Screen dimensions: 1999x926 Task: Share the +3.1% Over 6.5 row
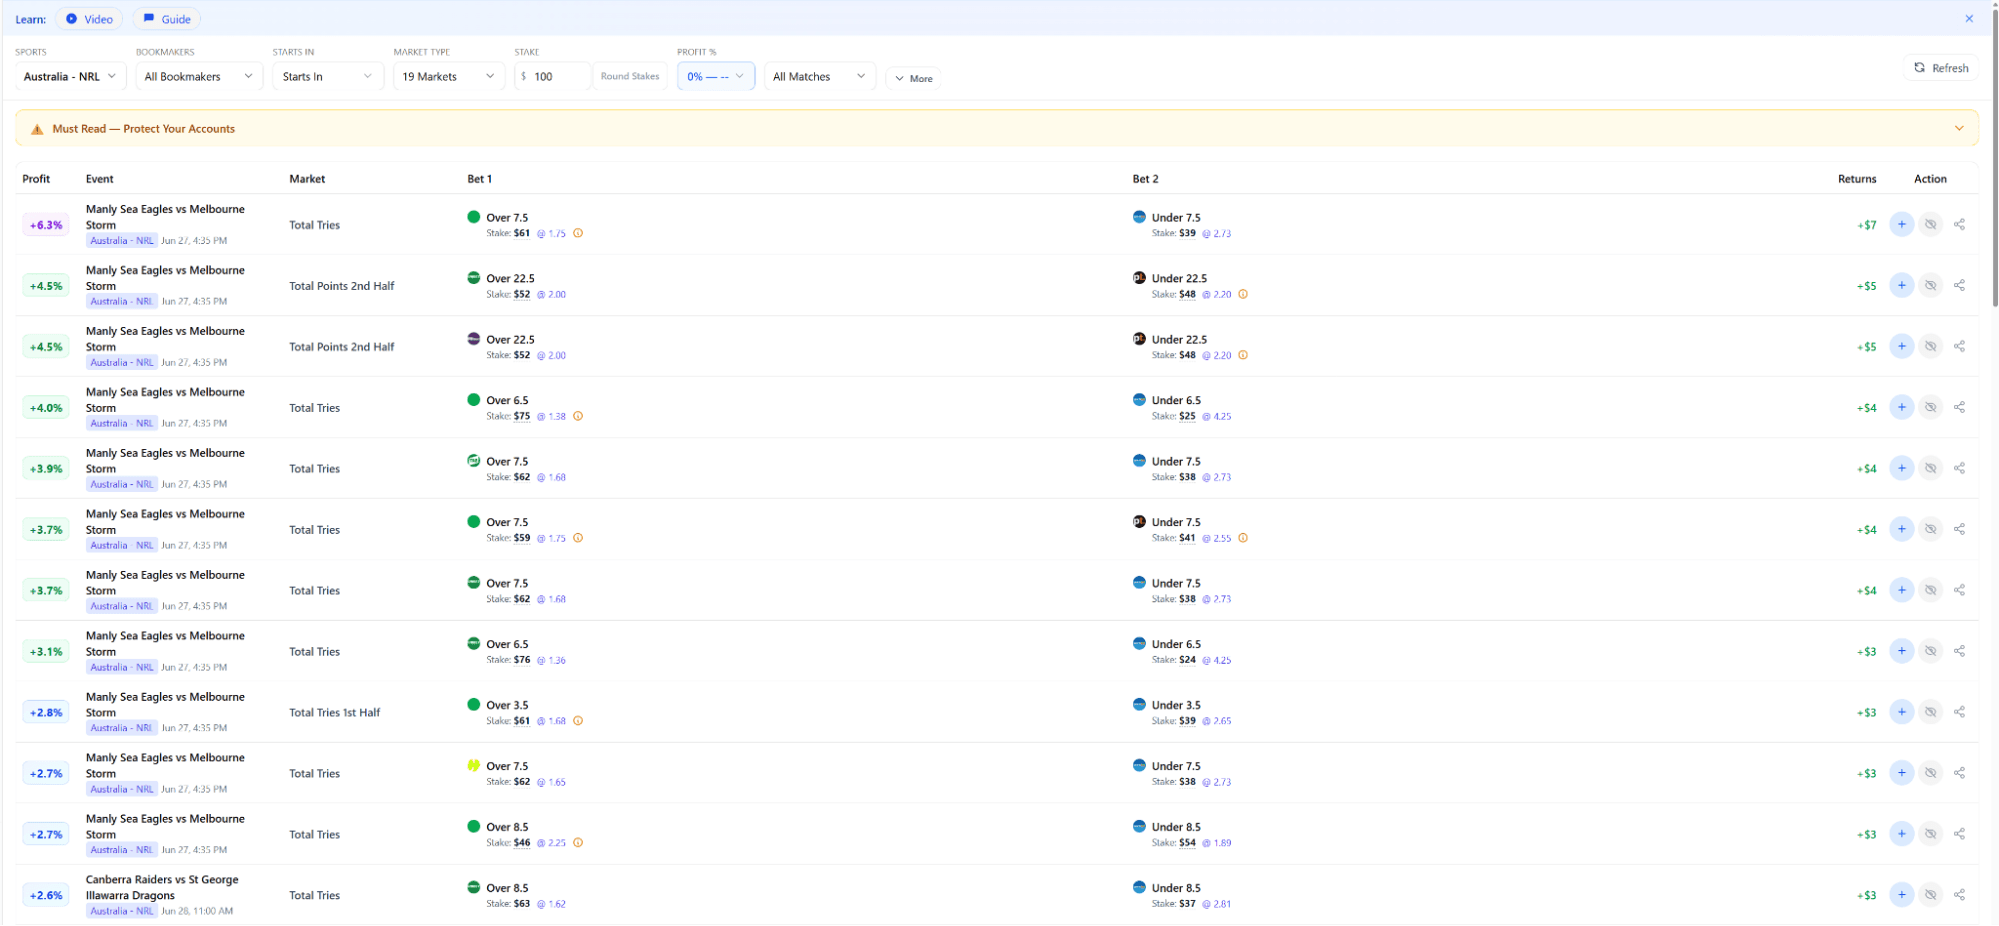click(x=1959, y=652)
